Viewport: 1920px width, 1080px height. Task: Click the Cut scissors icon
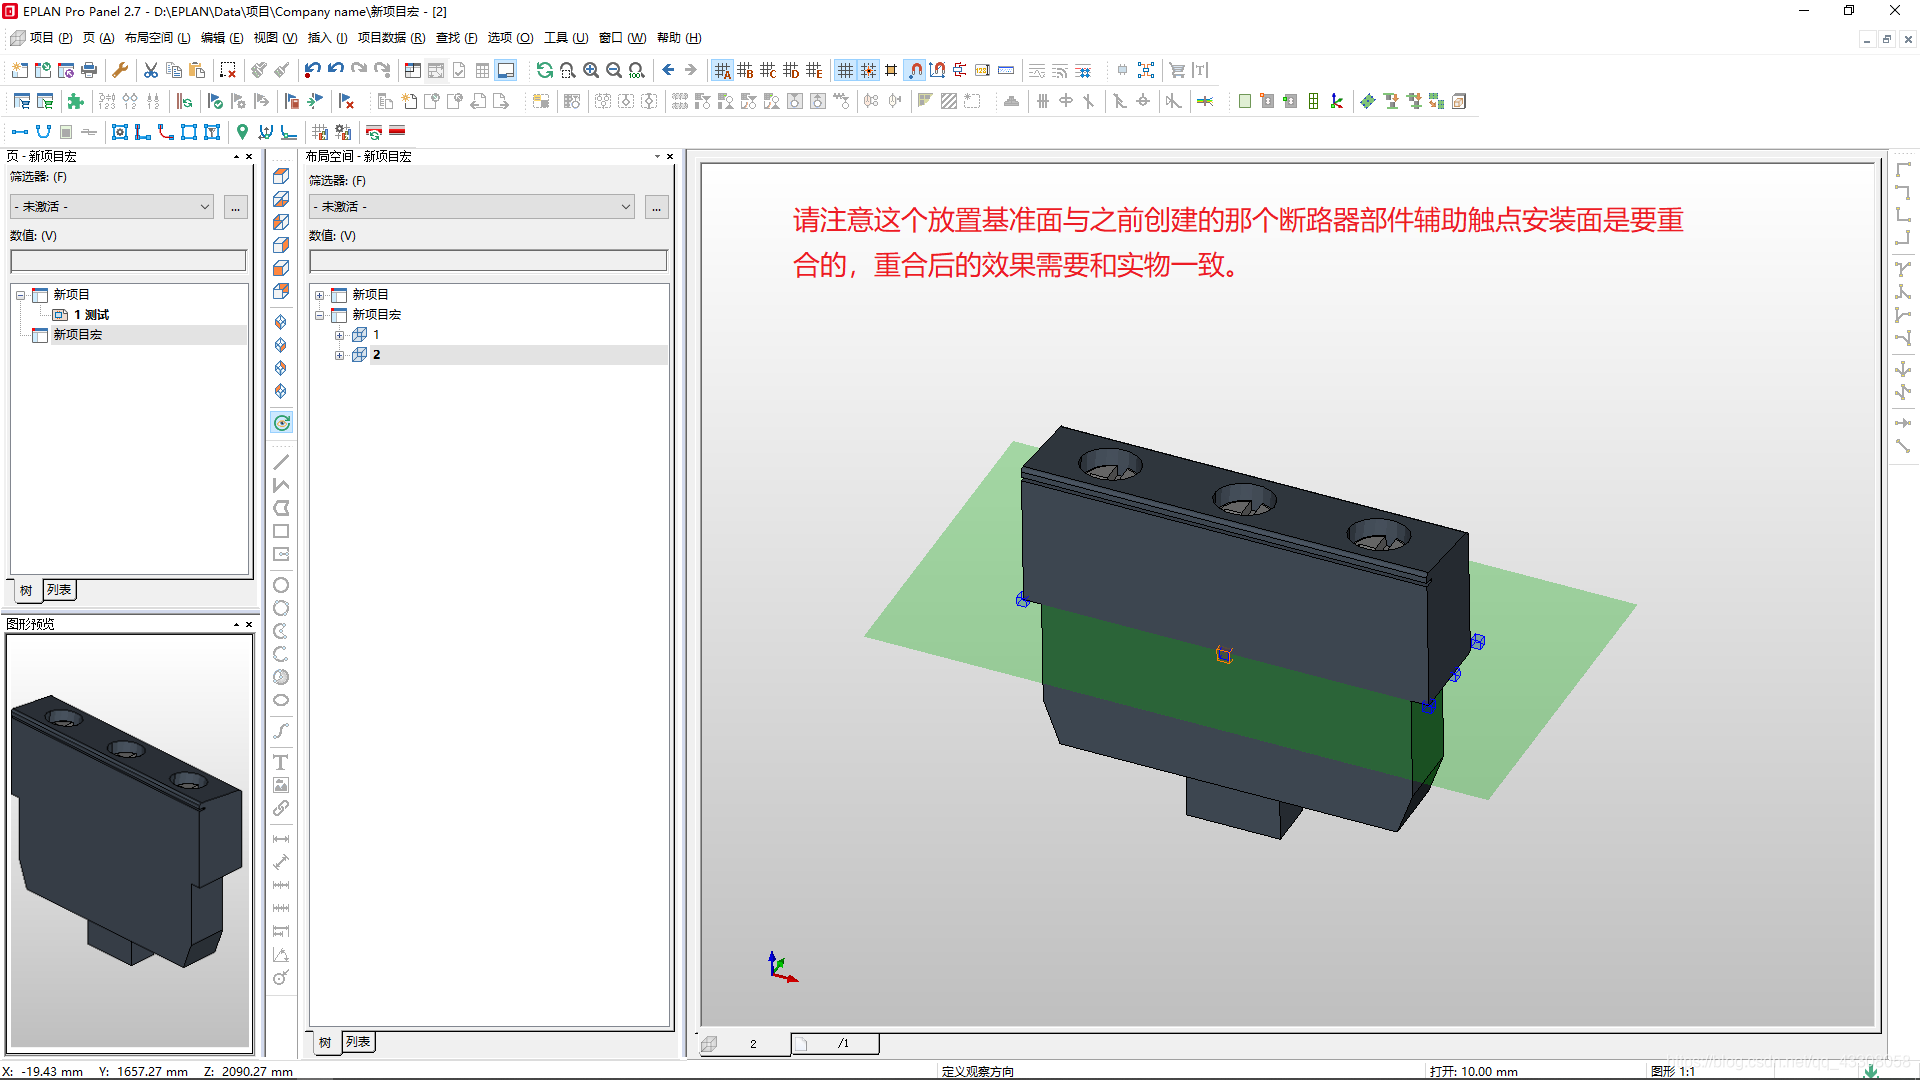pyautogui.click(x=151, y=70)
